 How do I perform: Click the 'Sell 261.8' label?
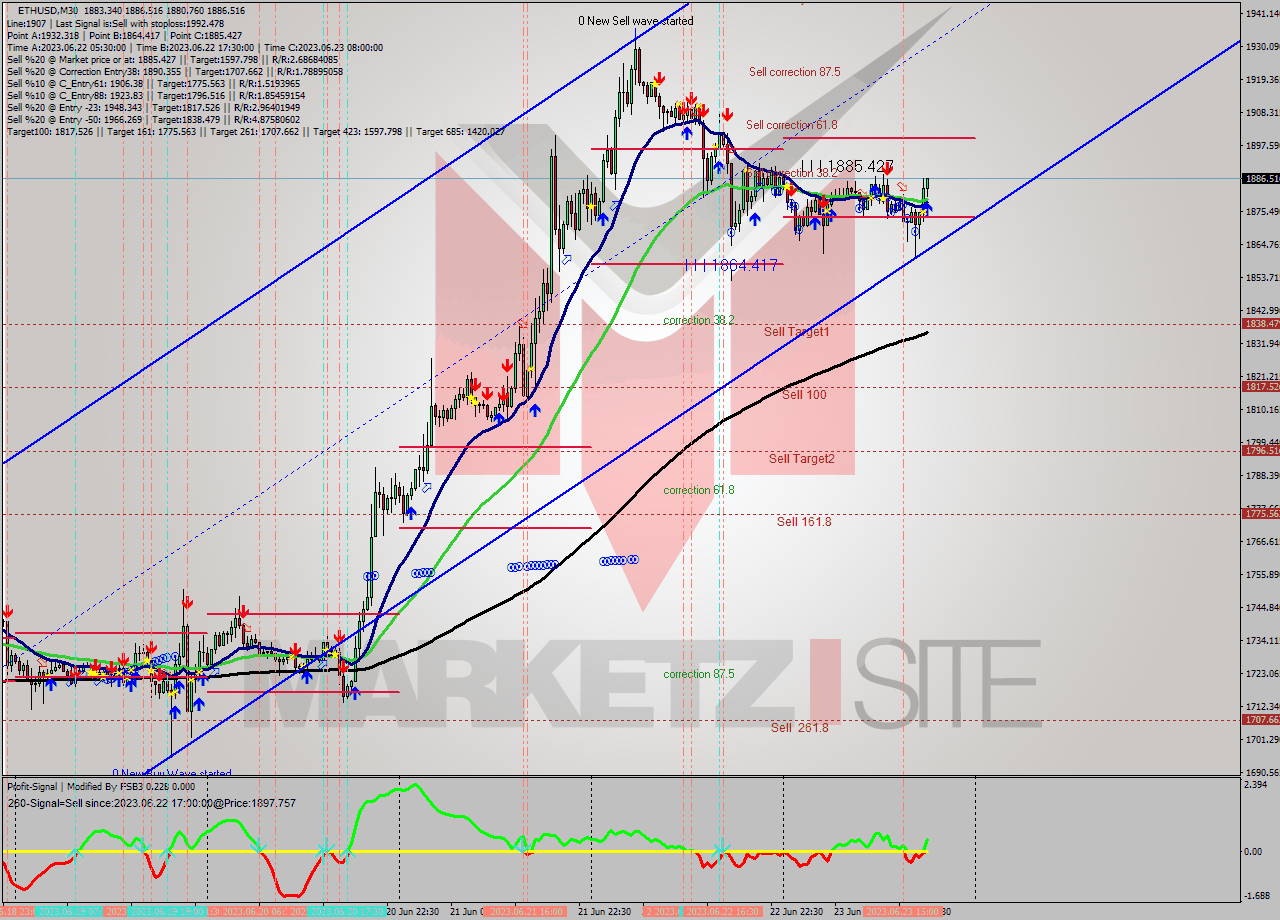pyautogui.click(x=800, y=728)
